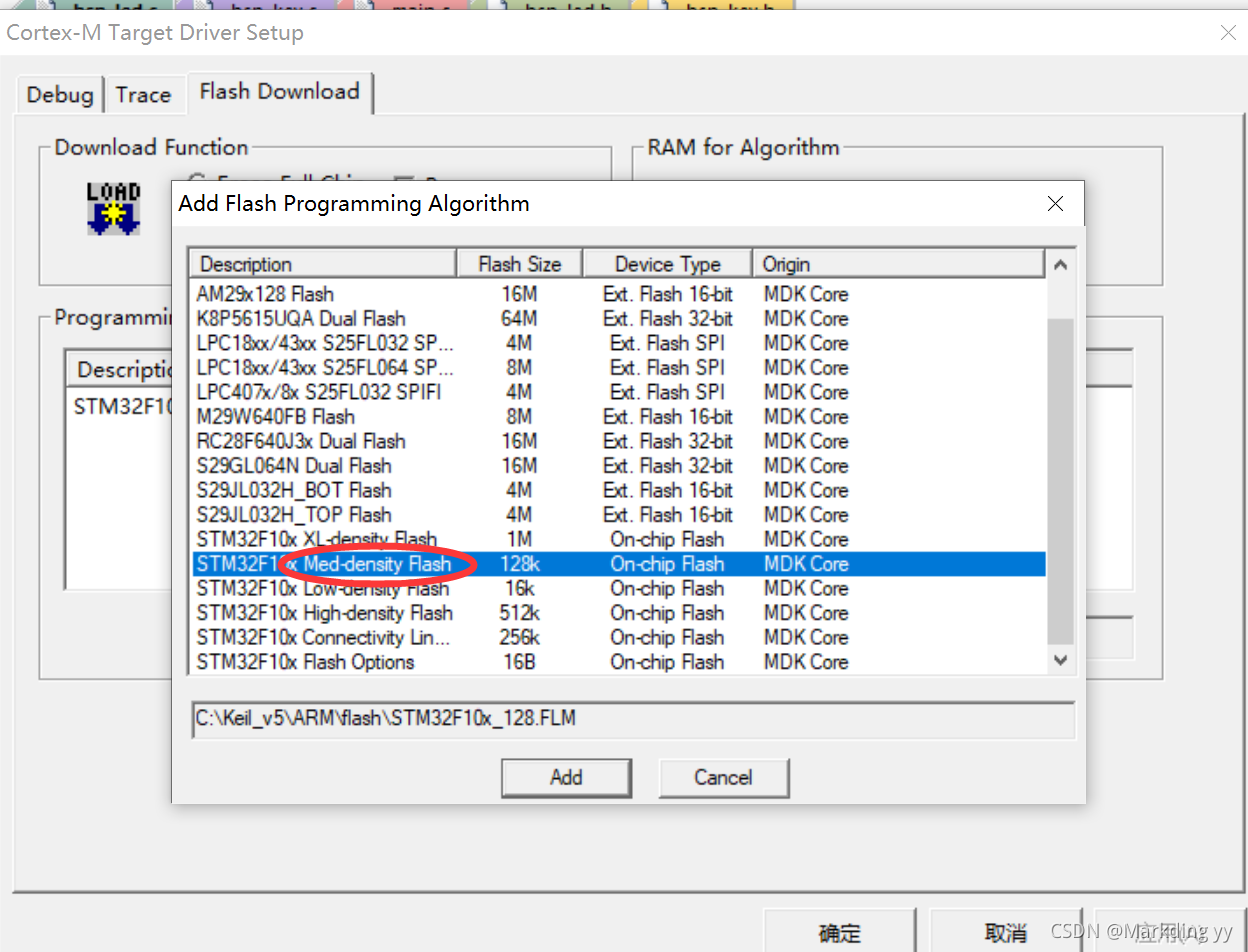This screenshot has width=1248, height=952.
Task: Sort by Device Type column header
Action: click(x=667, y=264)
